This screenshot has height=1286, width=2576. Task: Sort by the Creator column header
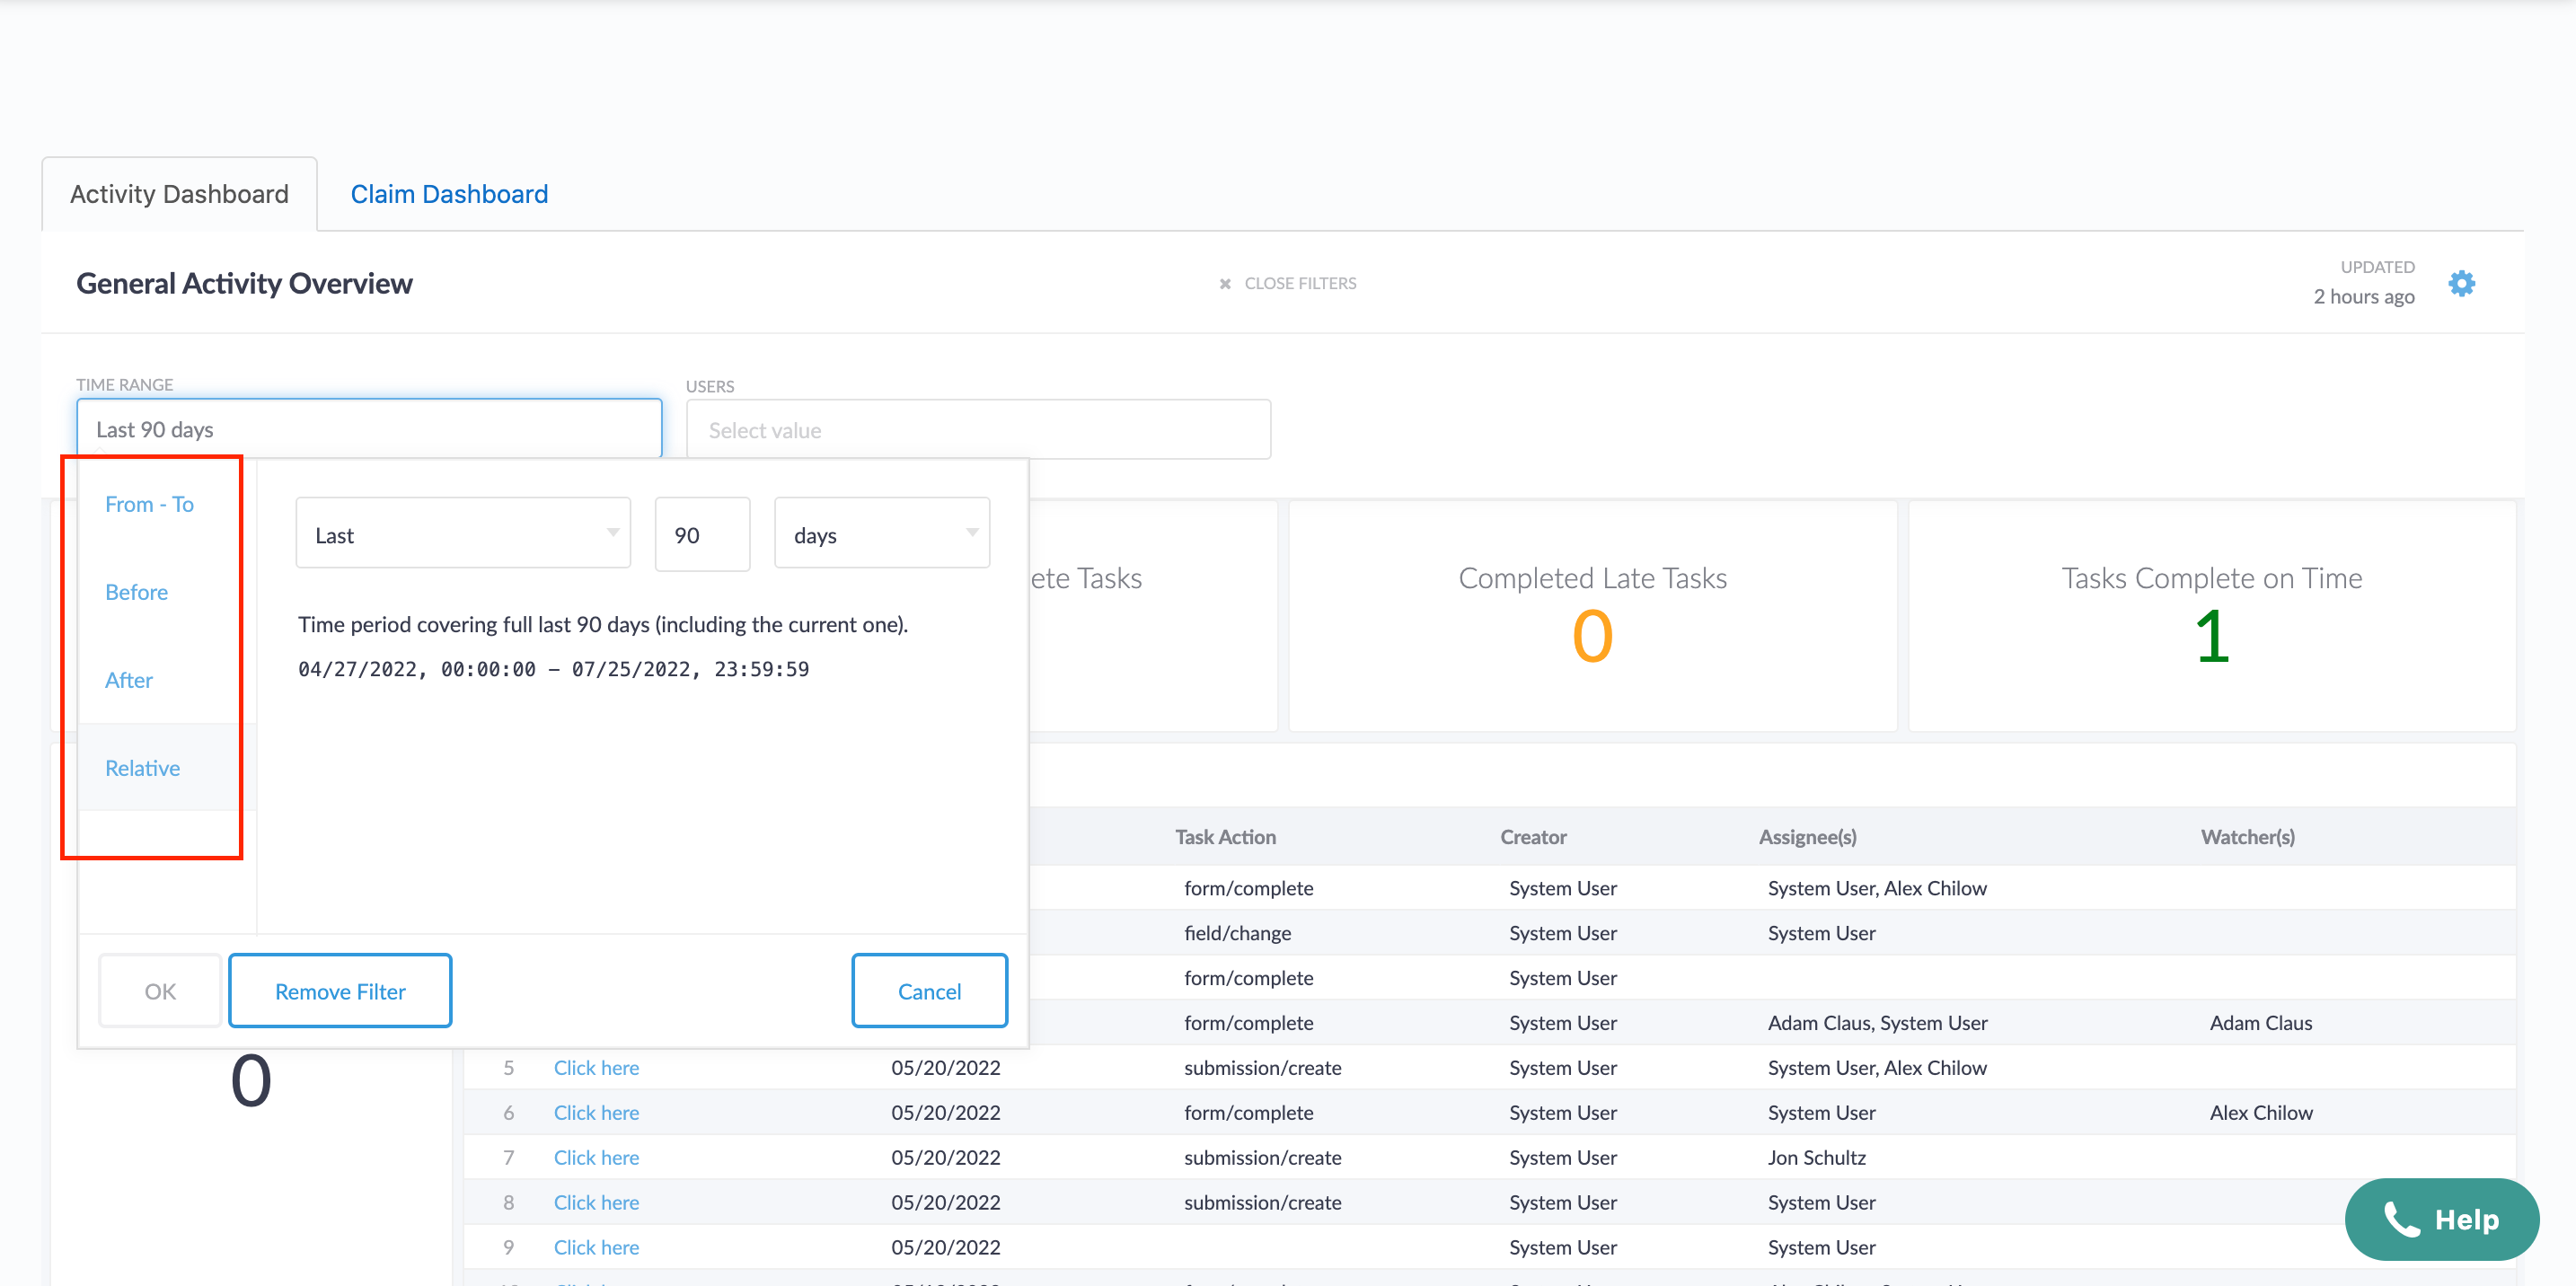(x=1533, y=837)
